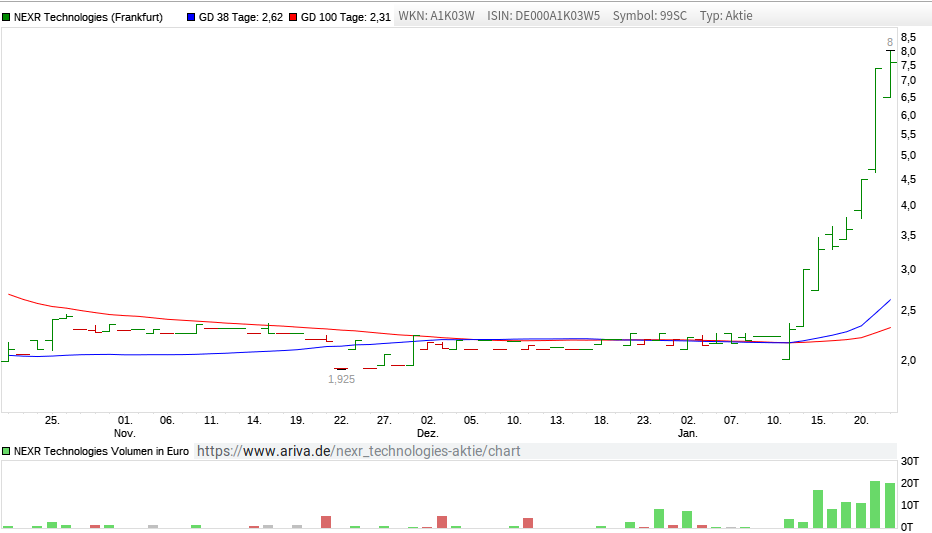The height and width of the screenshot is (533, 932).
Task: Select the GD 100 Tage: 2,31 label
Action: coord(345,16)
